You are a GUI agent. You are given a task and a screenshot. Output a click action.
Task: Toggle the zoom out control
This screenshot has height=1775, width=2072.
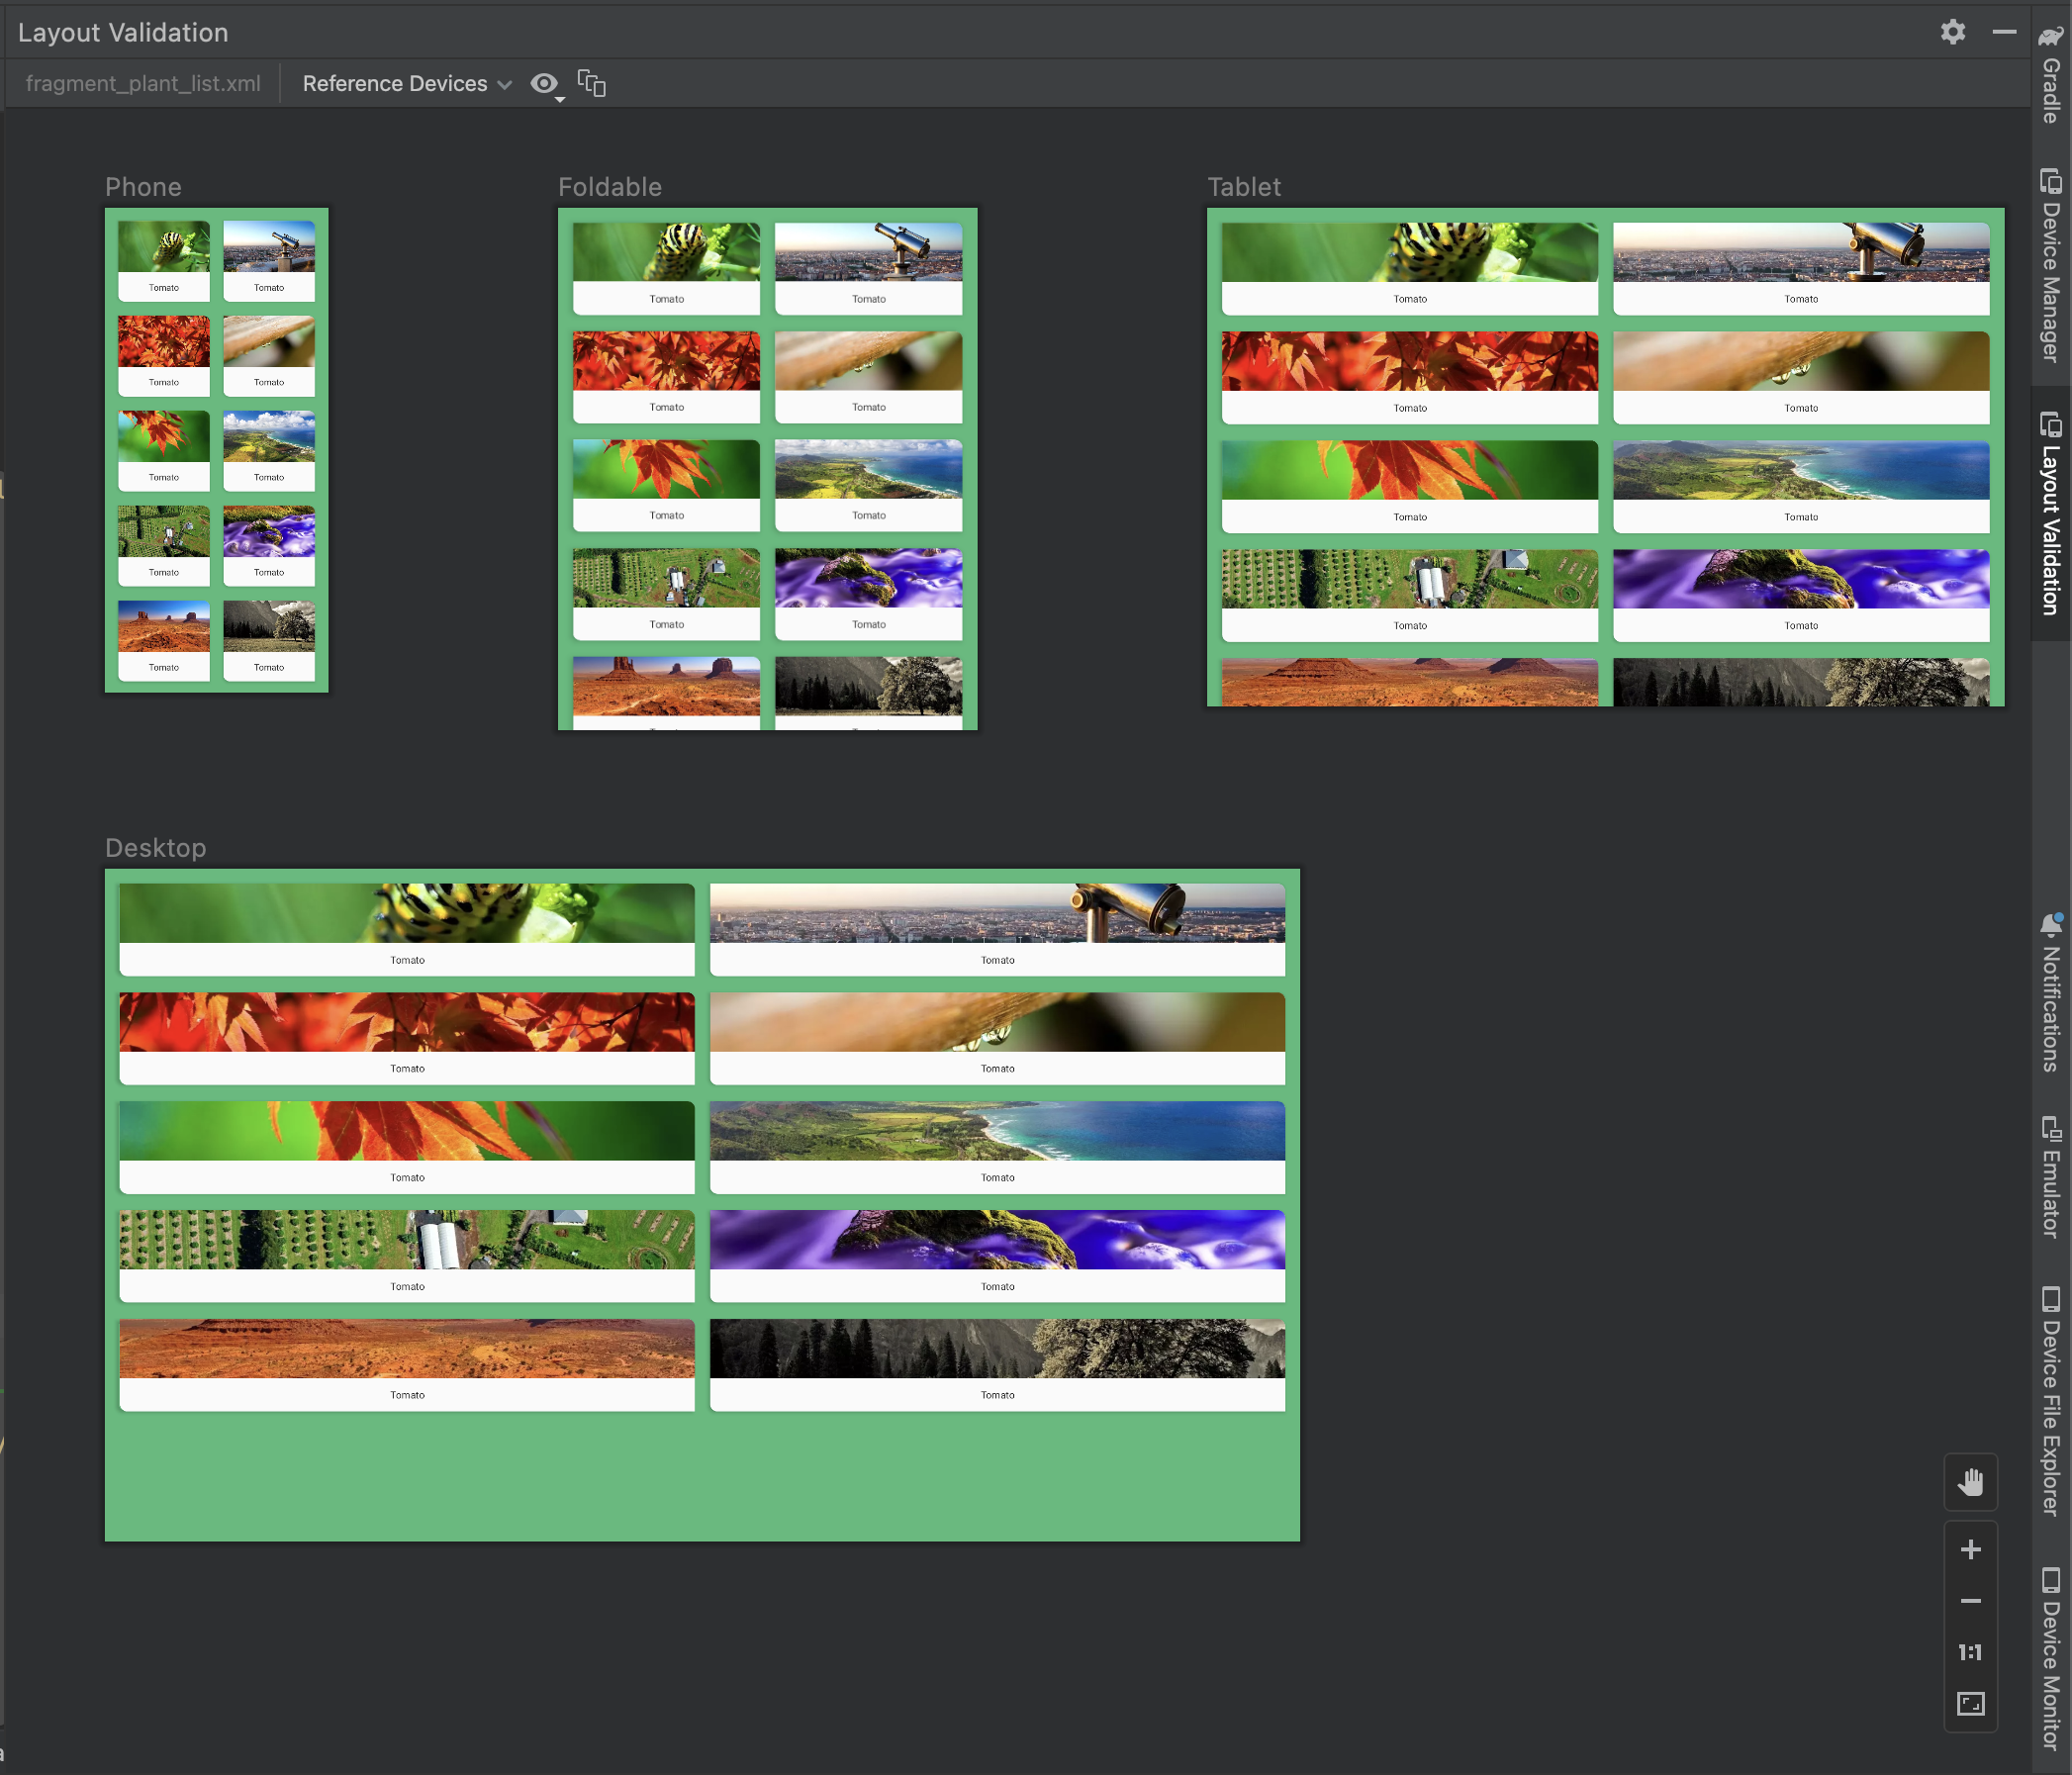(x=1972, y=1601)
